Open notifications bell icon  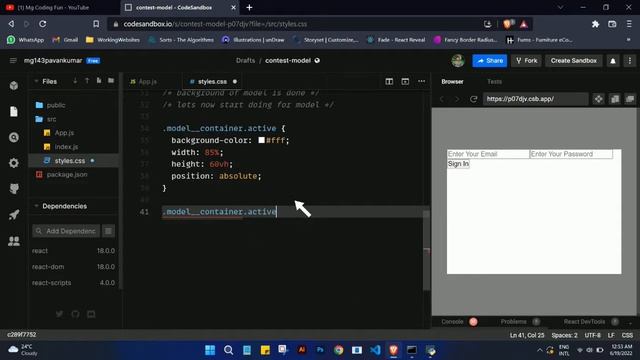613,61
